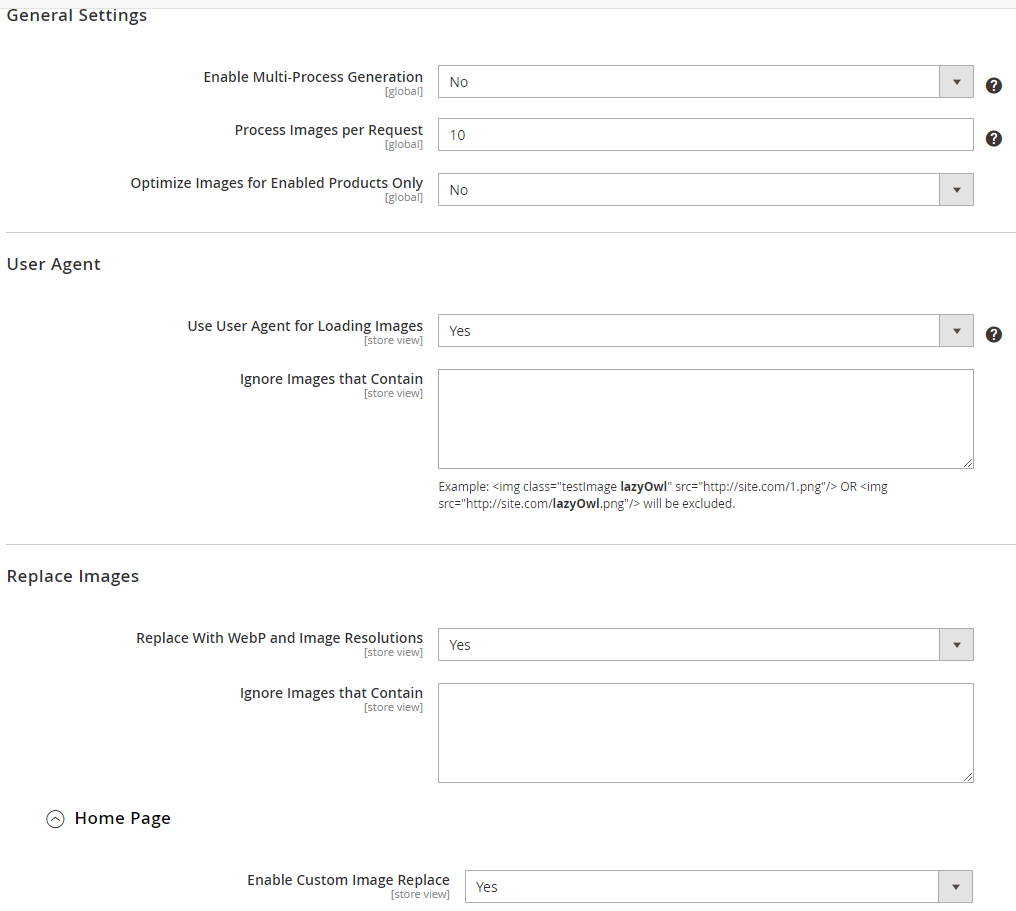Screen dimensions: 1016x911
Task: Click Use User Agent for Loading Images label
Action: [305, 326]
